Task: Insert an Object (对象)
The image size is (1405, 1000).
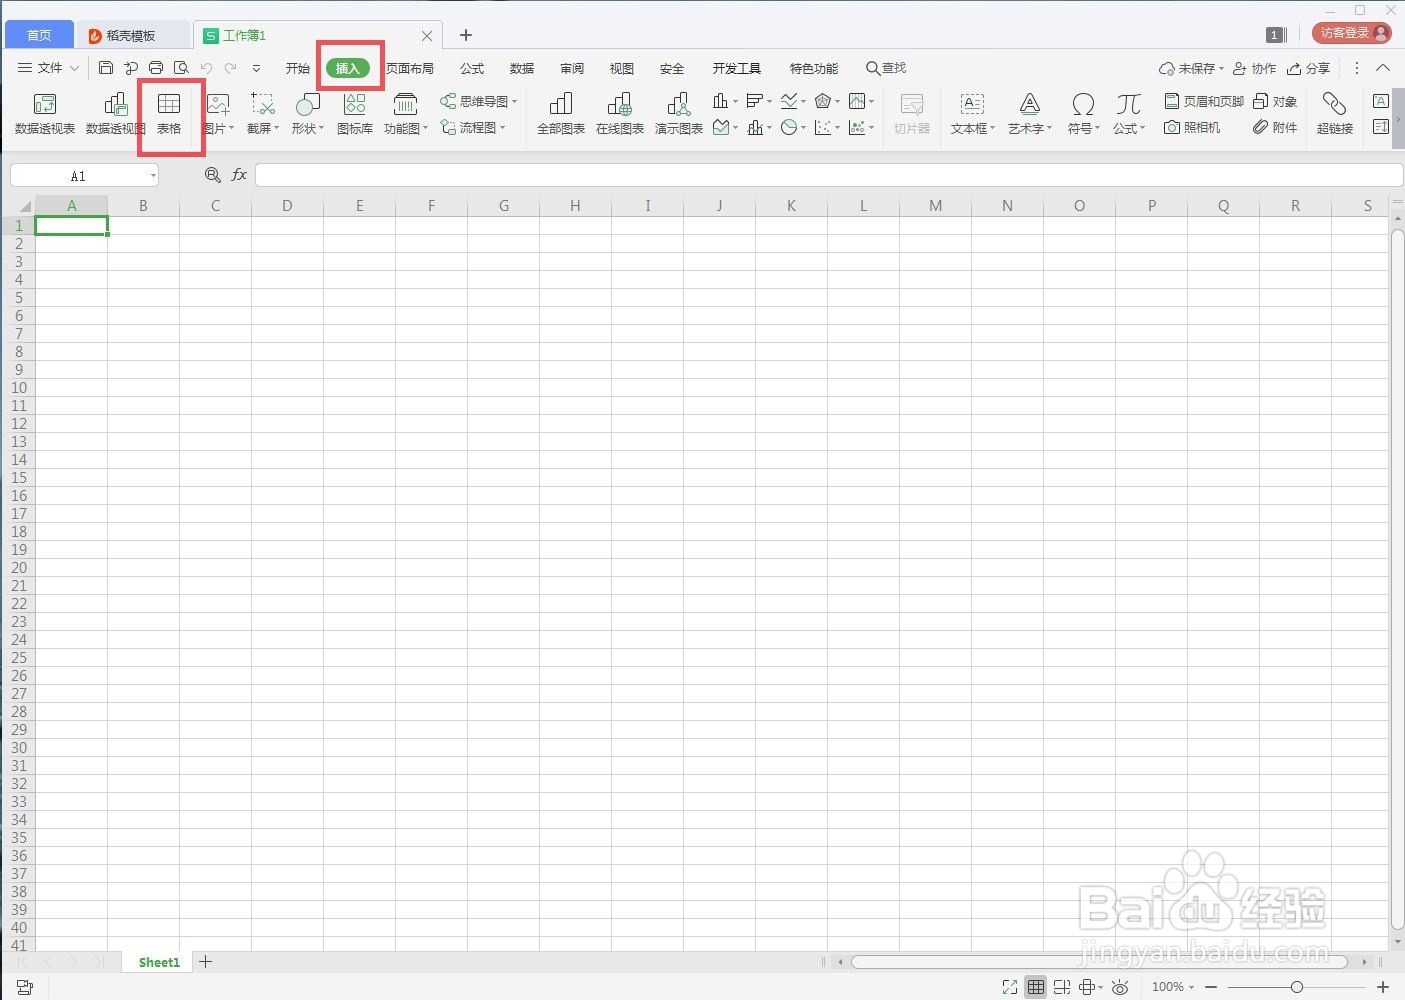Action: [1275, 101]
